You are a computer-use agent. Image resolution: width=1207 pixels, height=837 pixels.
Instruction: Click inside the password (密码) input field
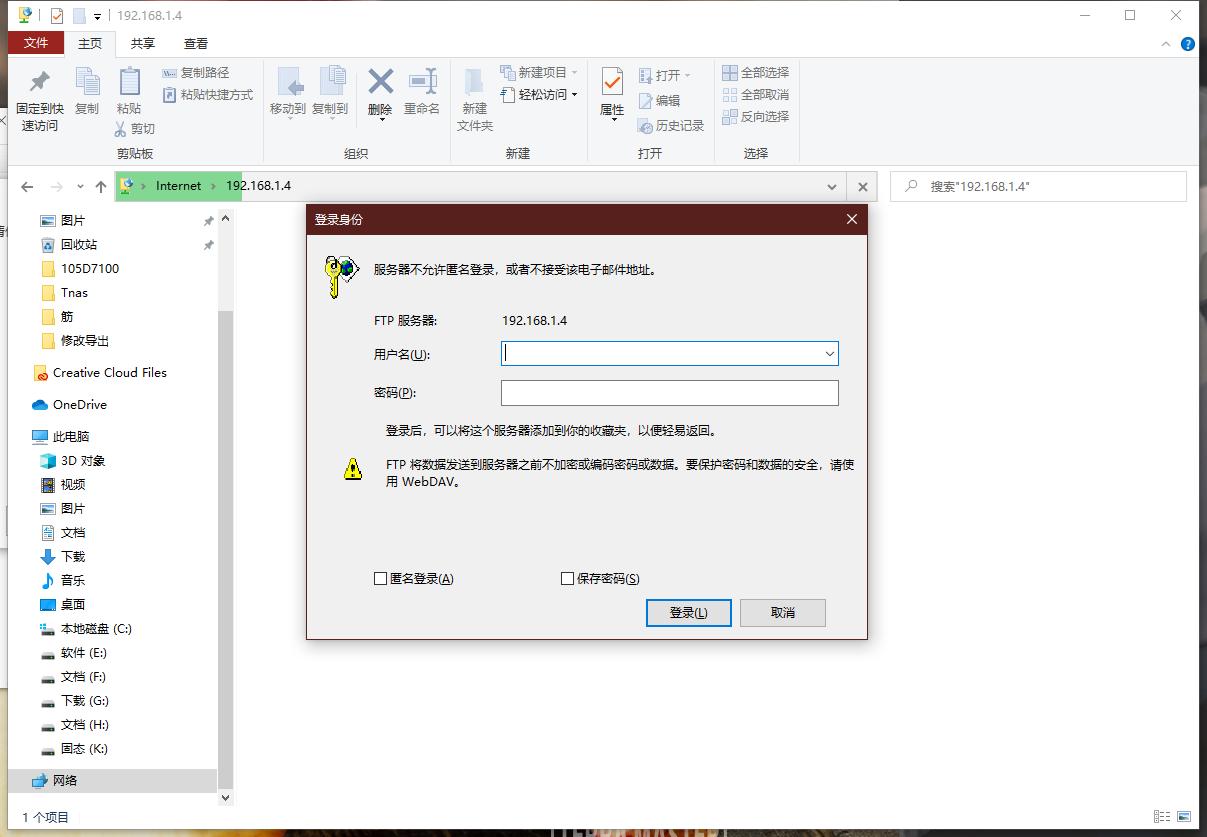[x=668, y=392]
